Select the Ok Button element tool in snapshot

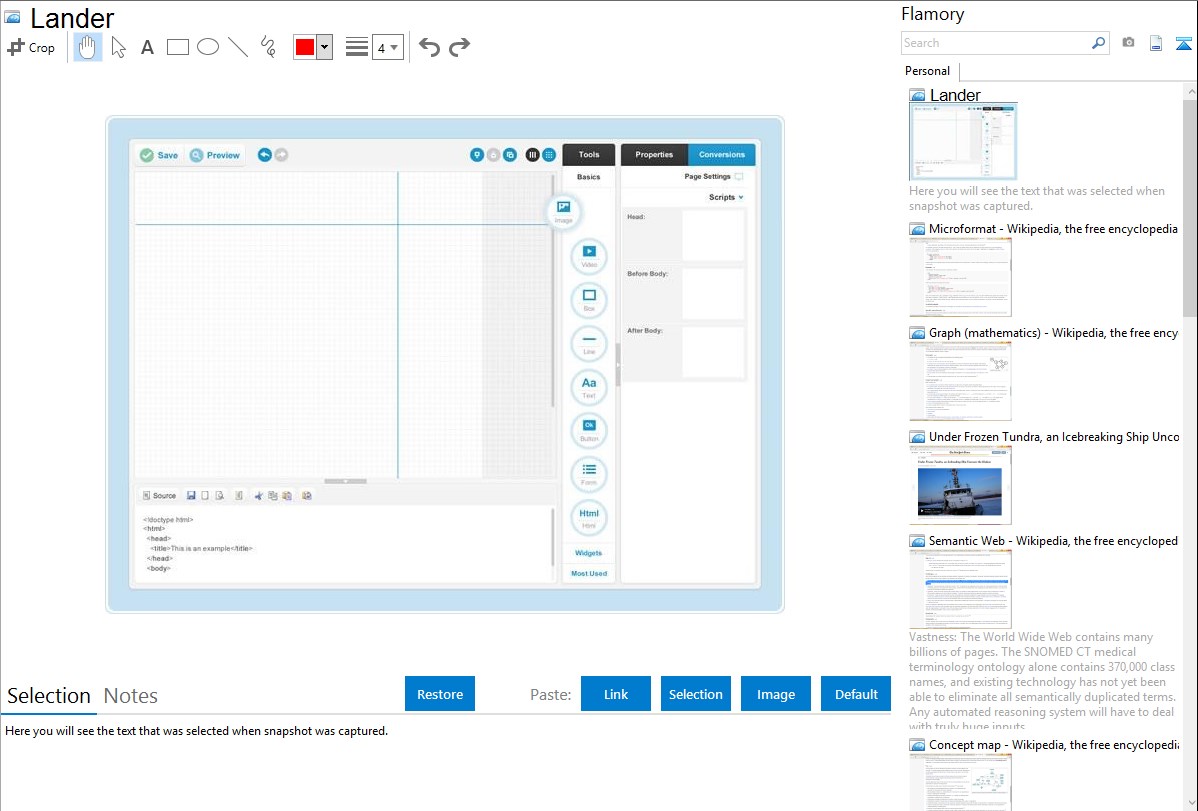pyautogui.click(x=589, y=430)
